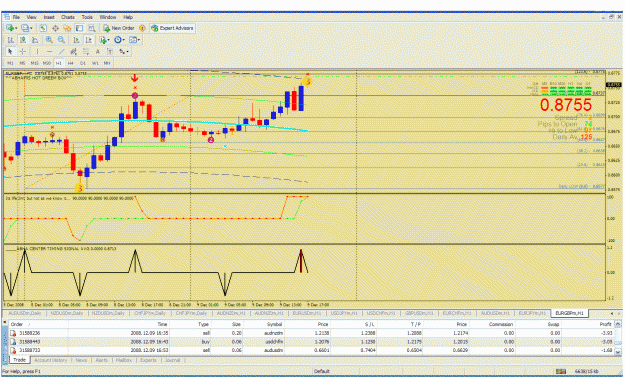Open the Strategy Tester icon

click(x=92, y=28)
